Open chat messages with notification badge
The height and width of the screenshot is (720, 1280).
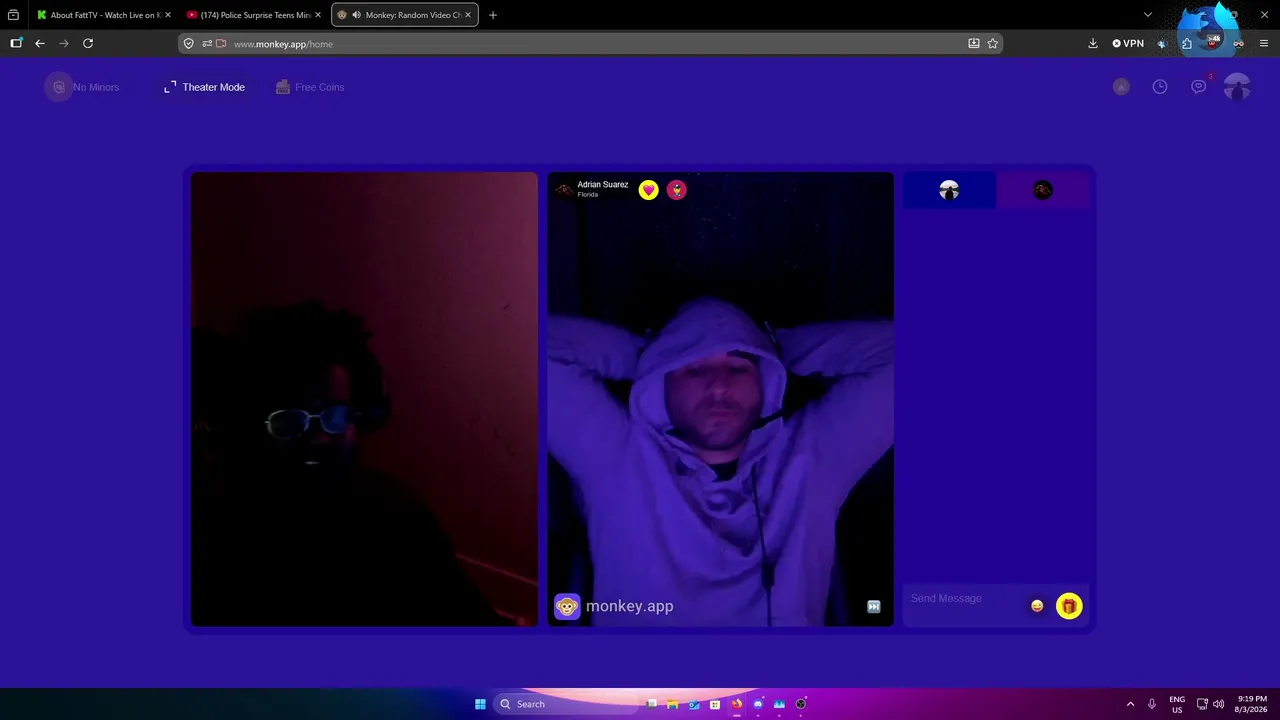[x=1198, y=87]
